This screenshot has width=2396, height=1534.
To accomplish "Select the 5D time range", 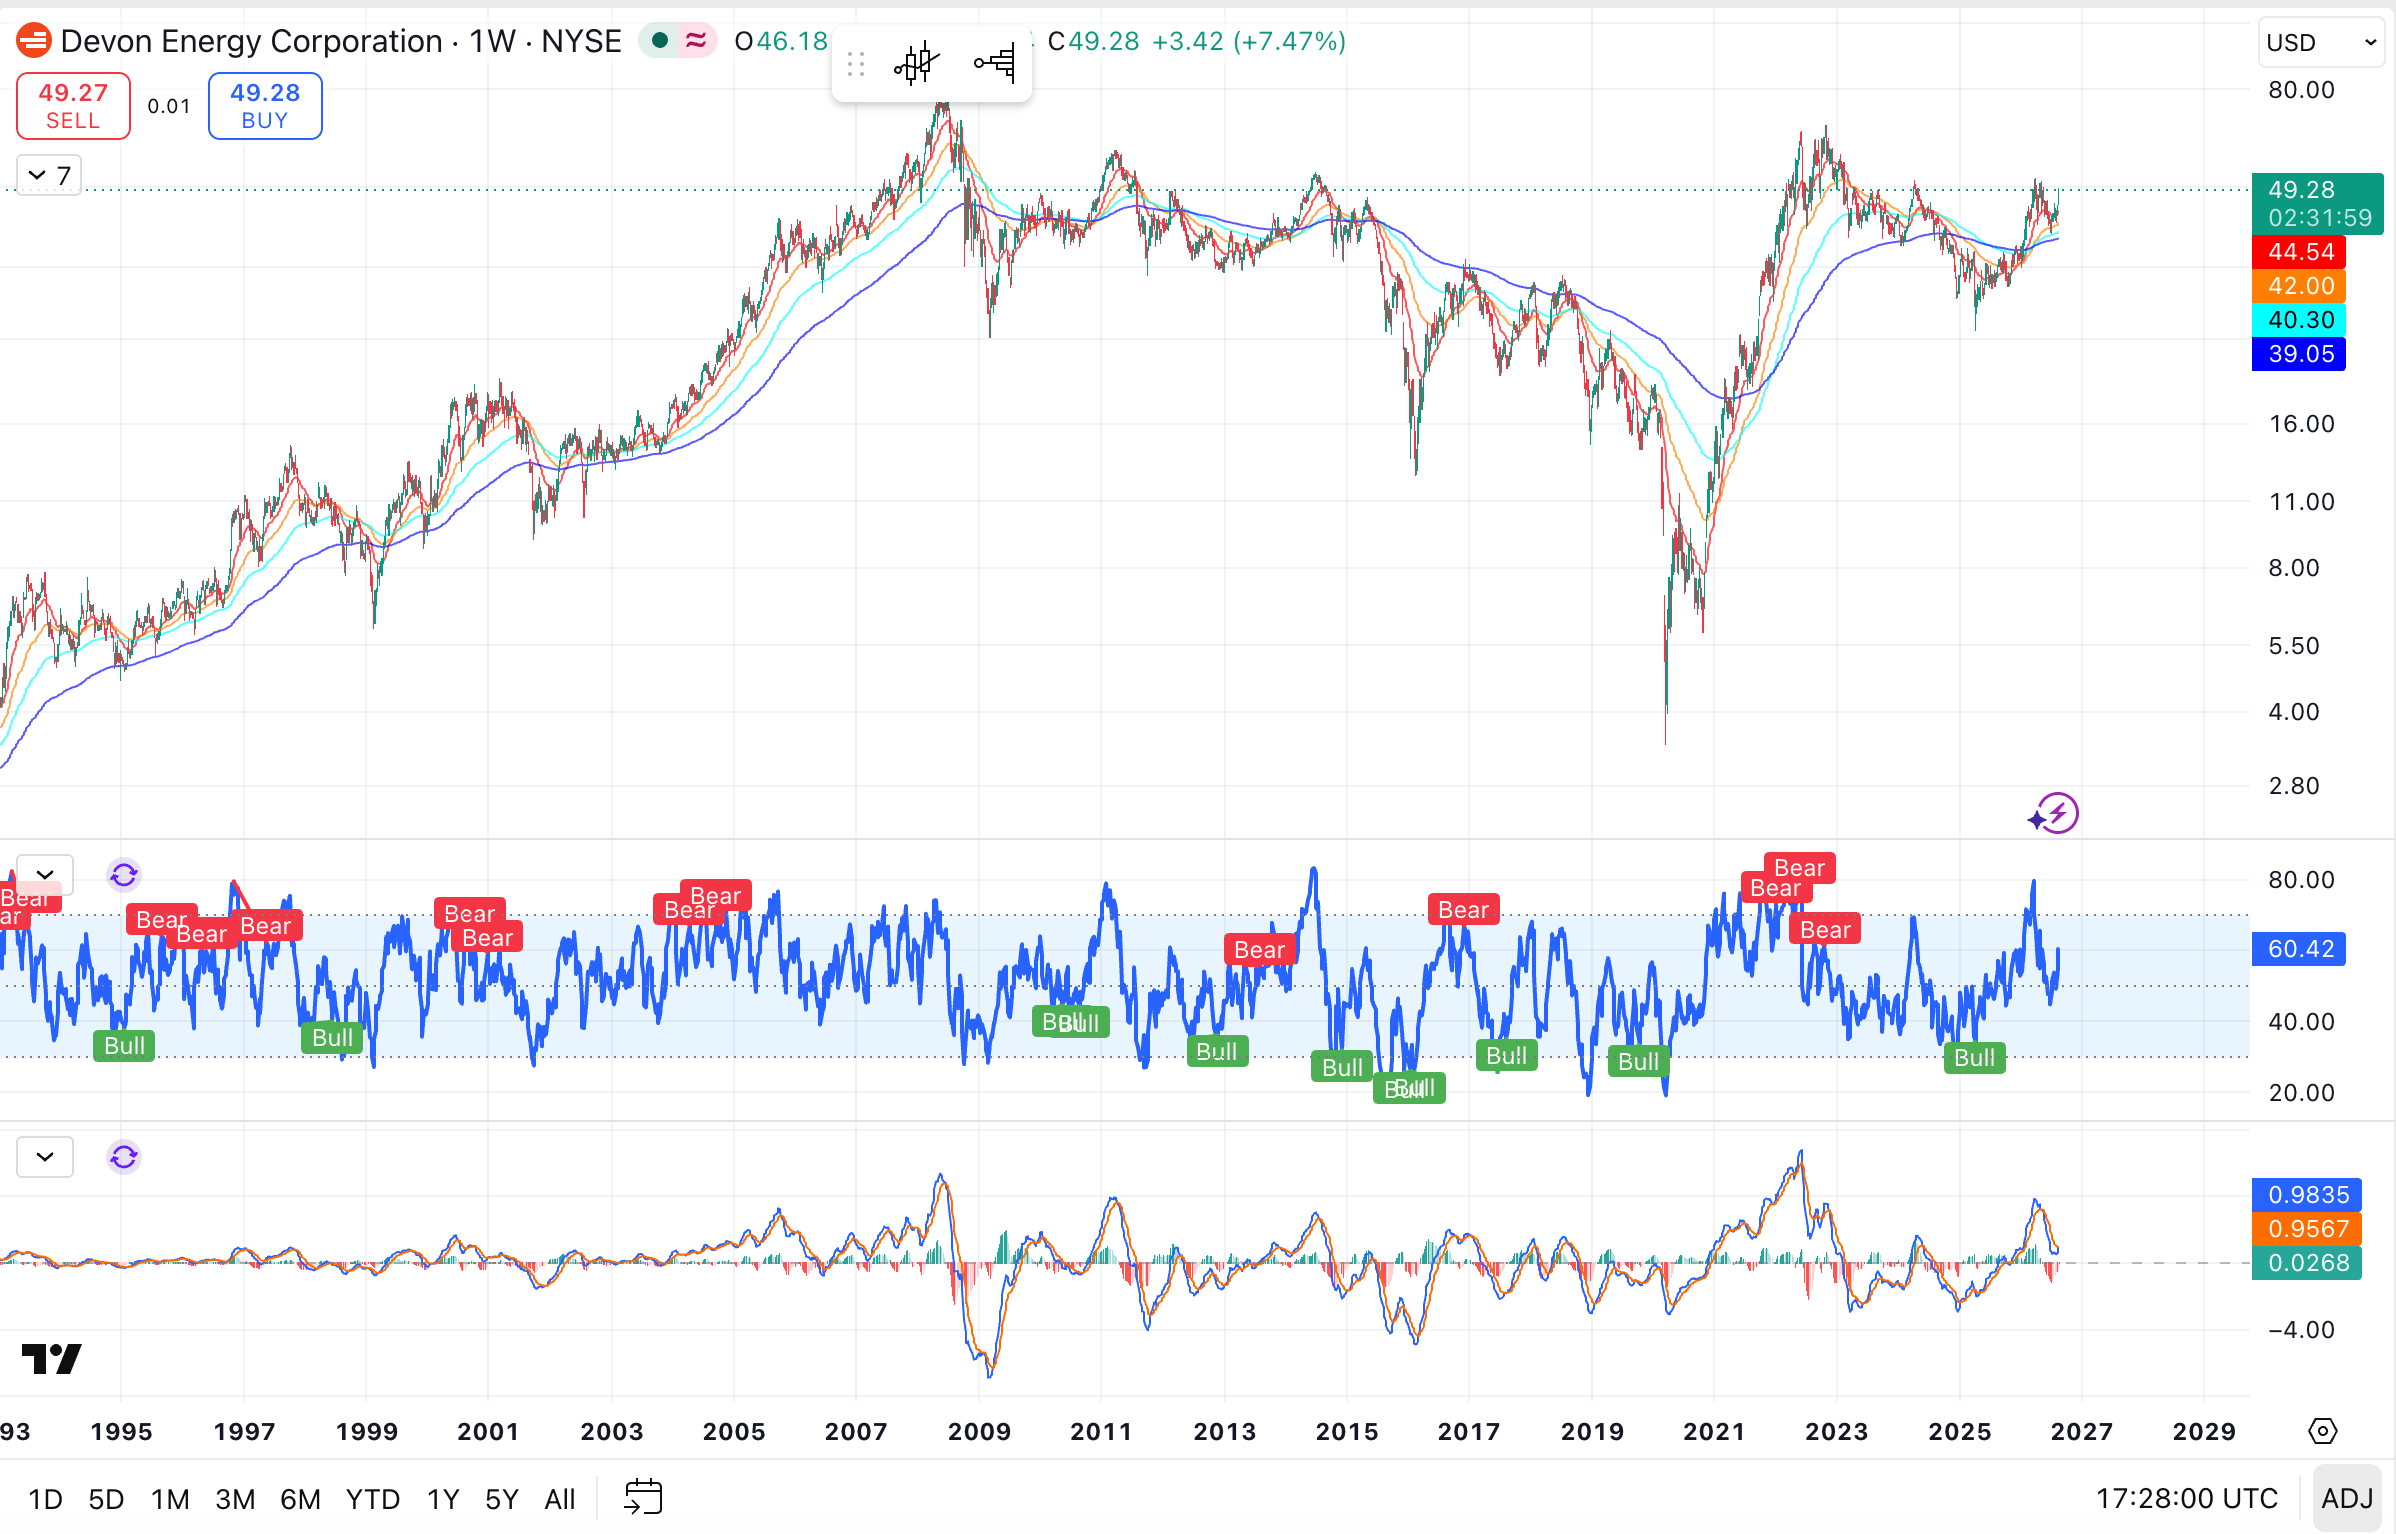I will click(106, 1499).
